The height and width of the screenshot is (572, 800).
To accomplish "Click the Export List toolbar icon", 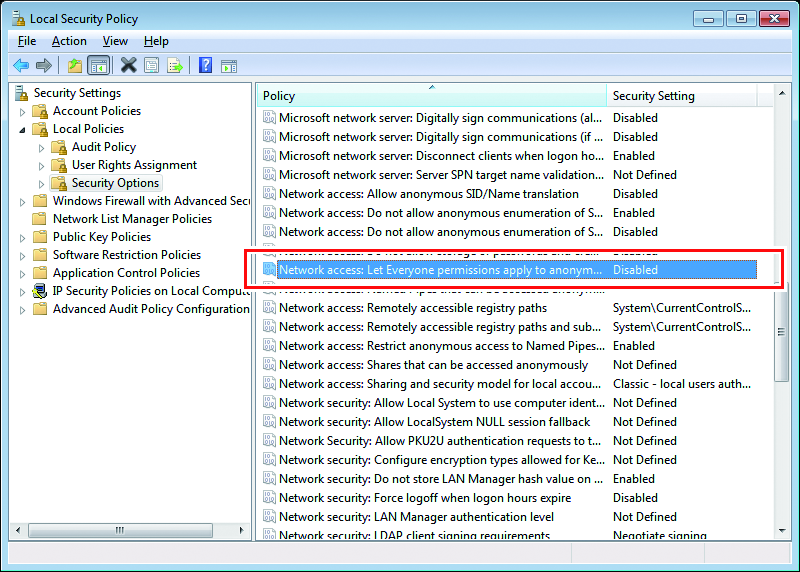I will 175,66.
